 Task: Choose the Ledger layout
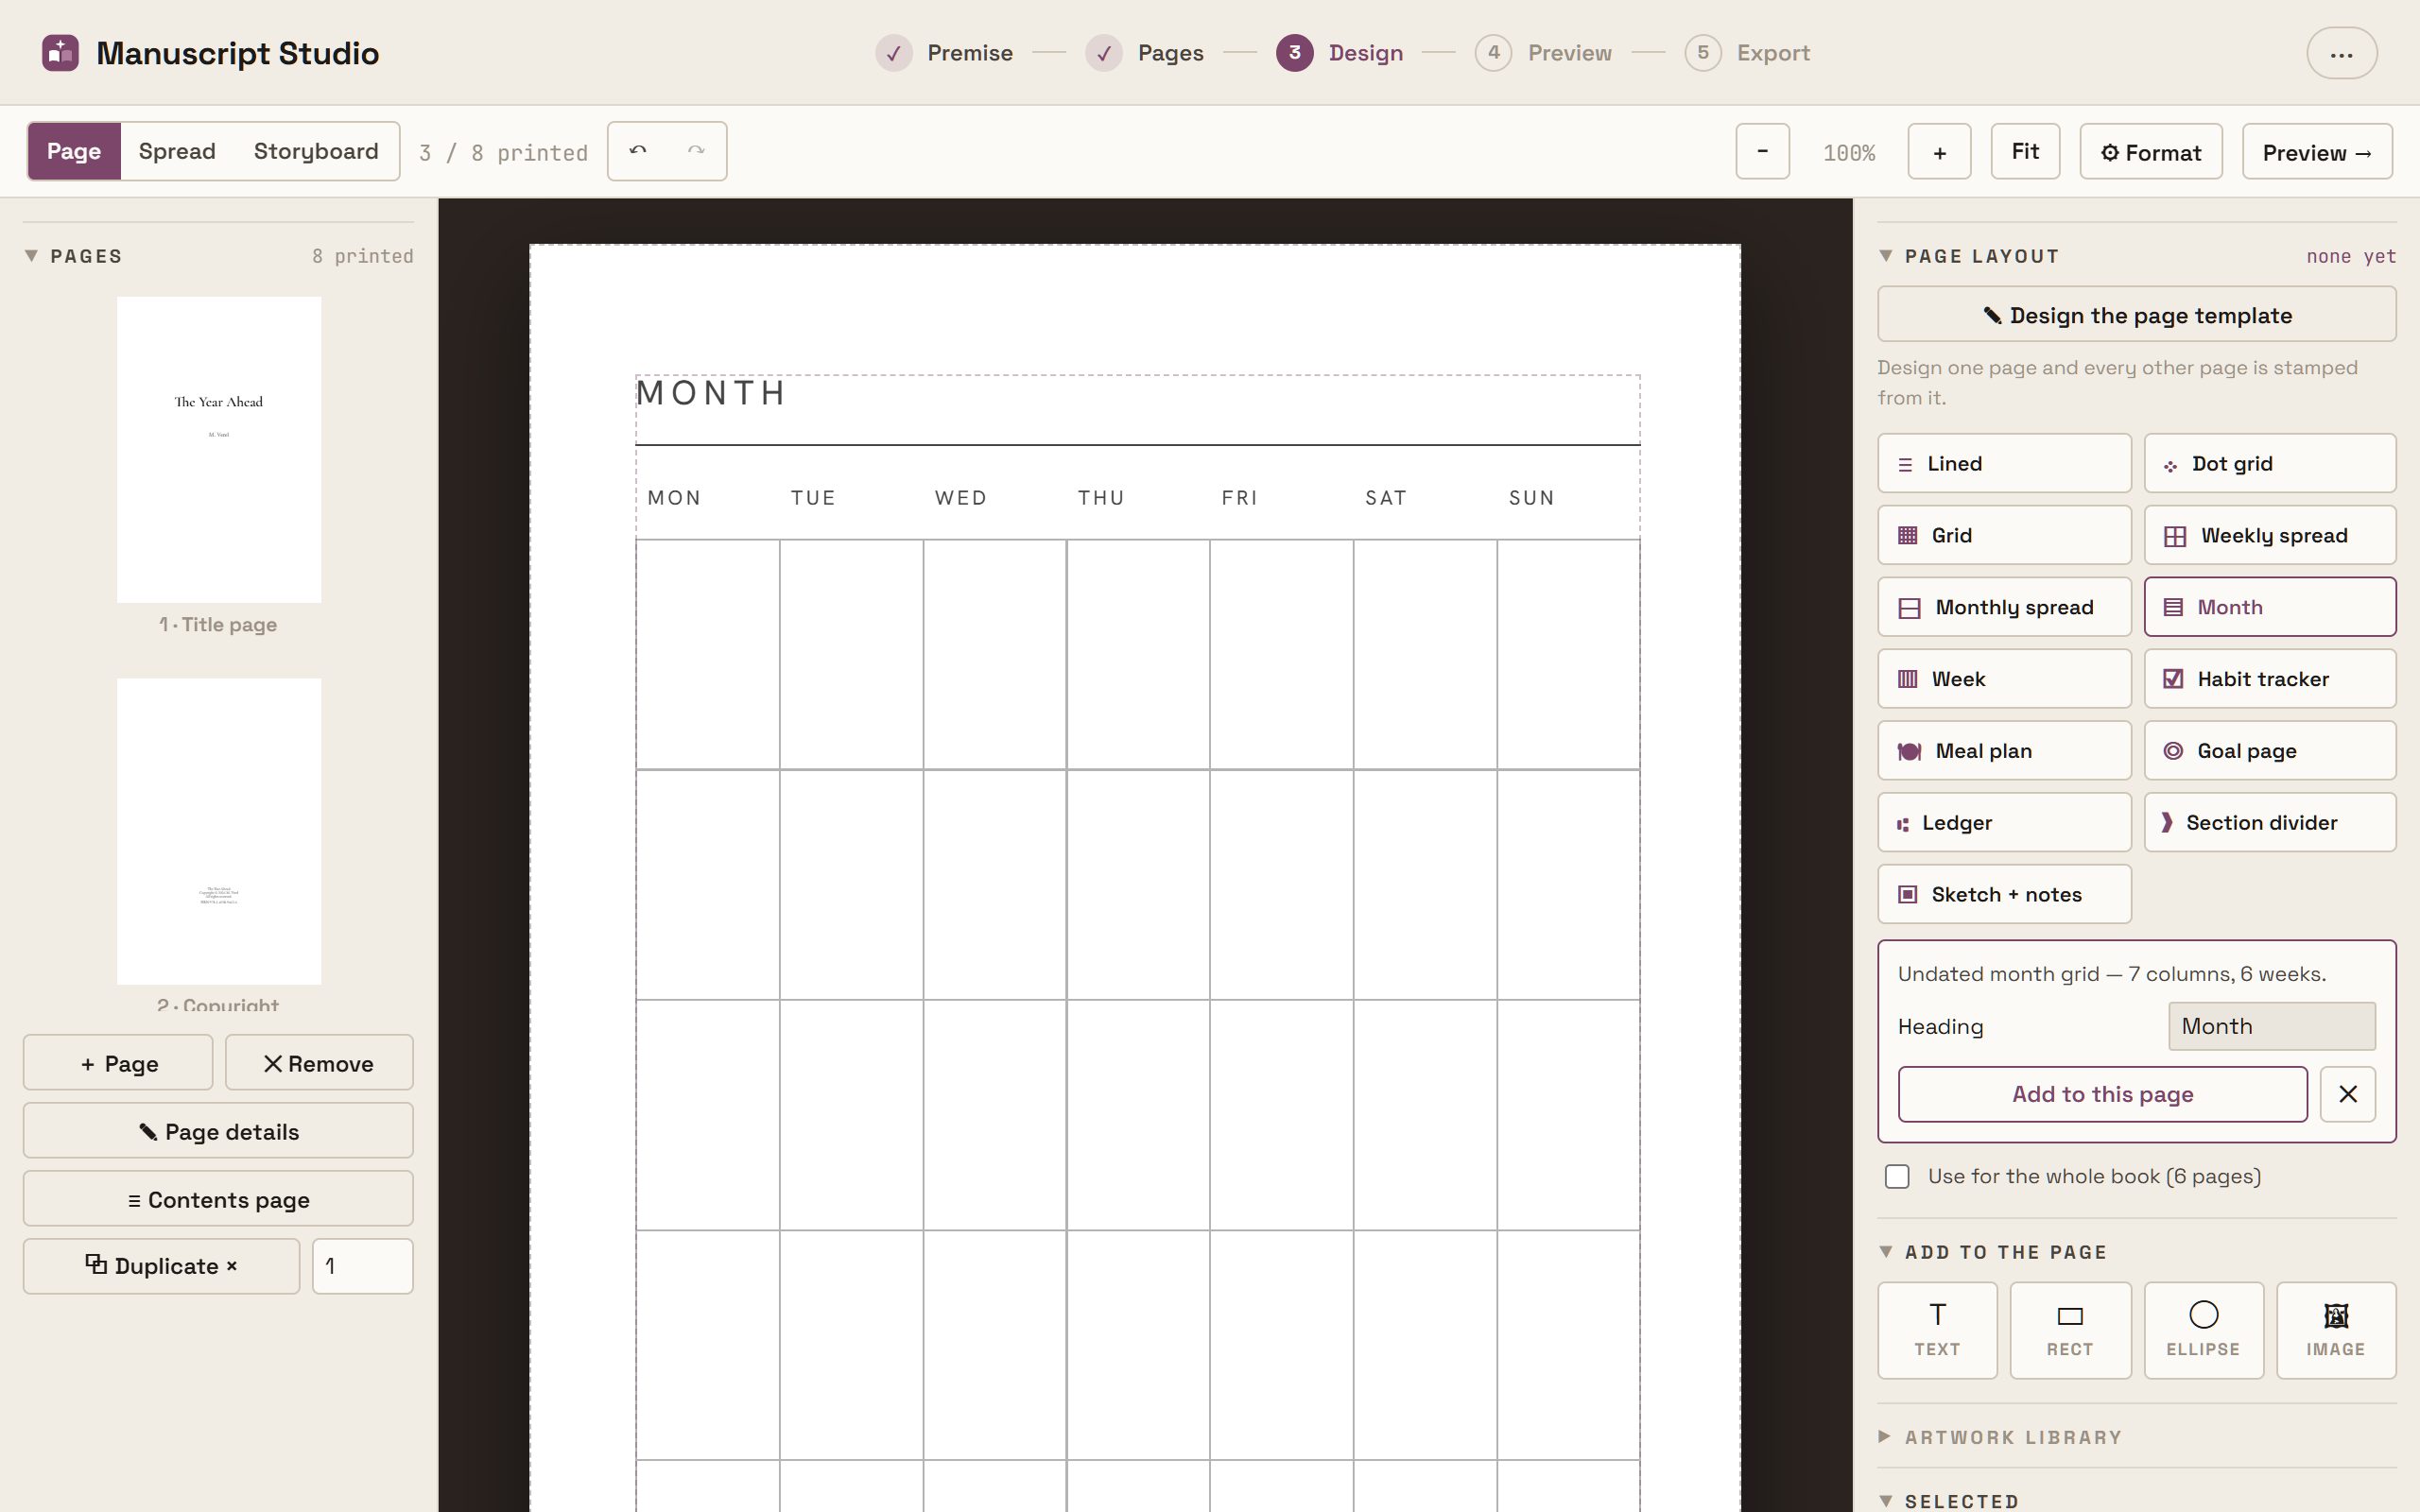tap(2004, 823)
